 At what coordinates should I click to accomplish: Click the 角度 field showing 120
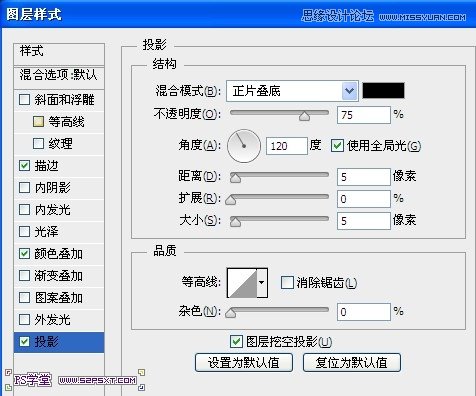[x=287, y=146]
